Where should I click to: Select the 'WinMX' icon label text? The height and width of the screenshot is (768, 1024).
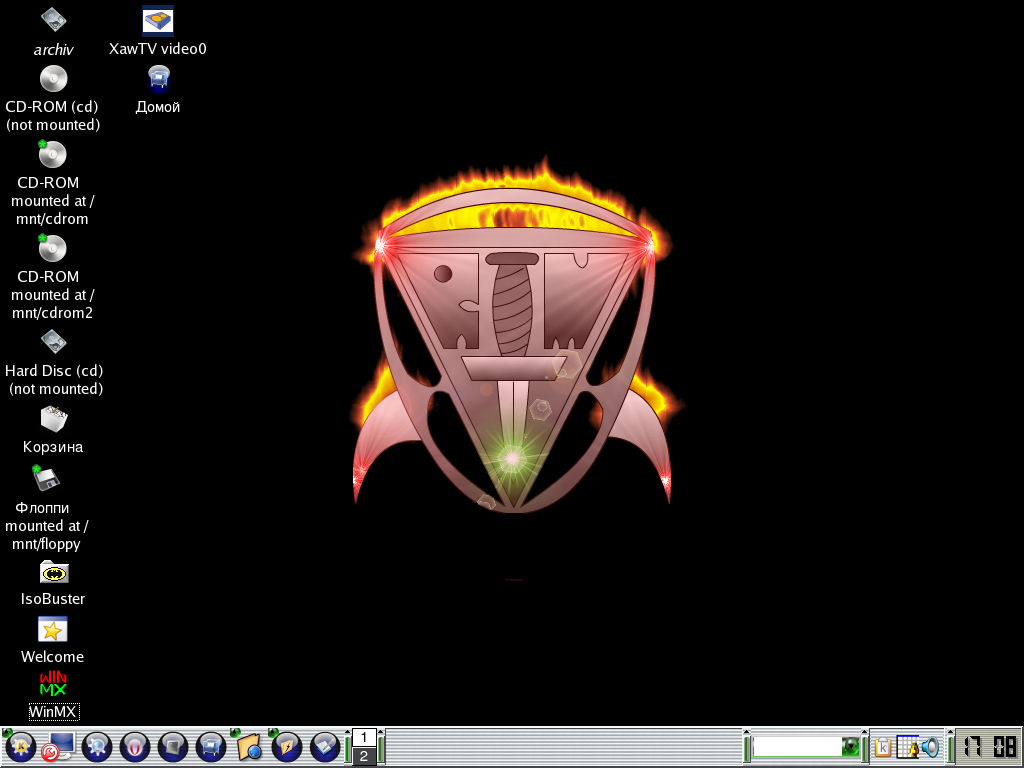point(54,712)
